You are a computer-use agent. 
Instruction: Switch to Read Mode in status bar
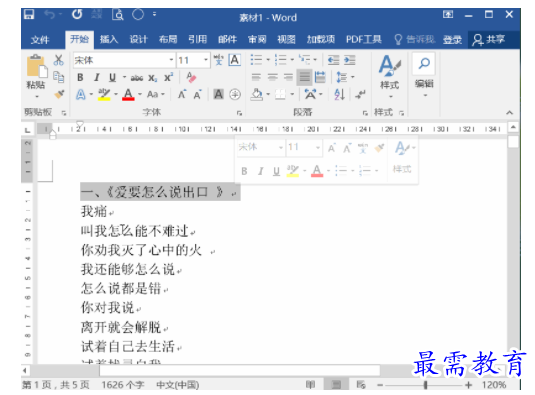point(310,385)
